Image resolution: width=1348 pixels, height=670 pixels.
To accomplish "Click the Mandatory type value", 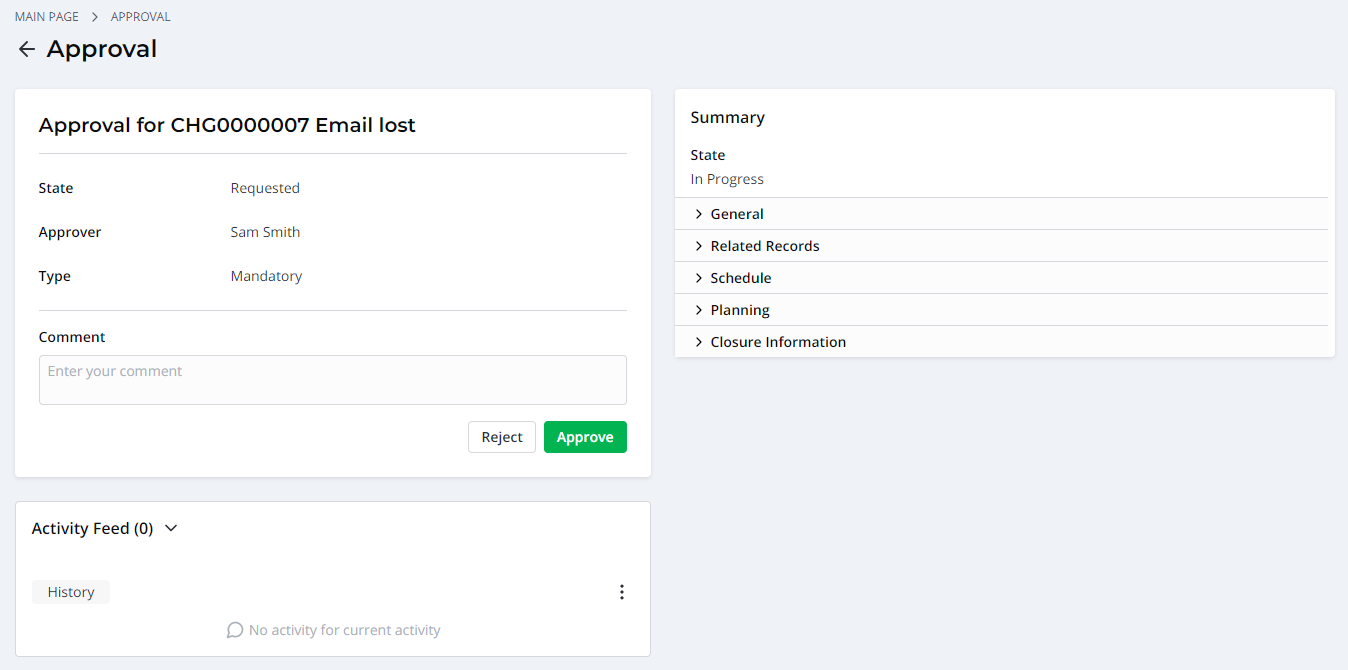I will [266, 276].
